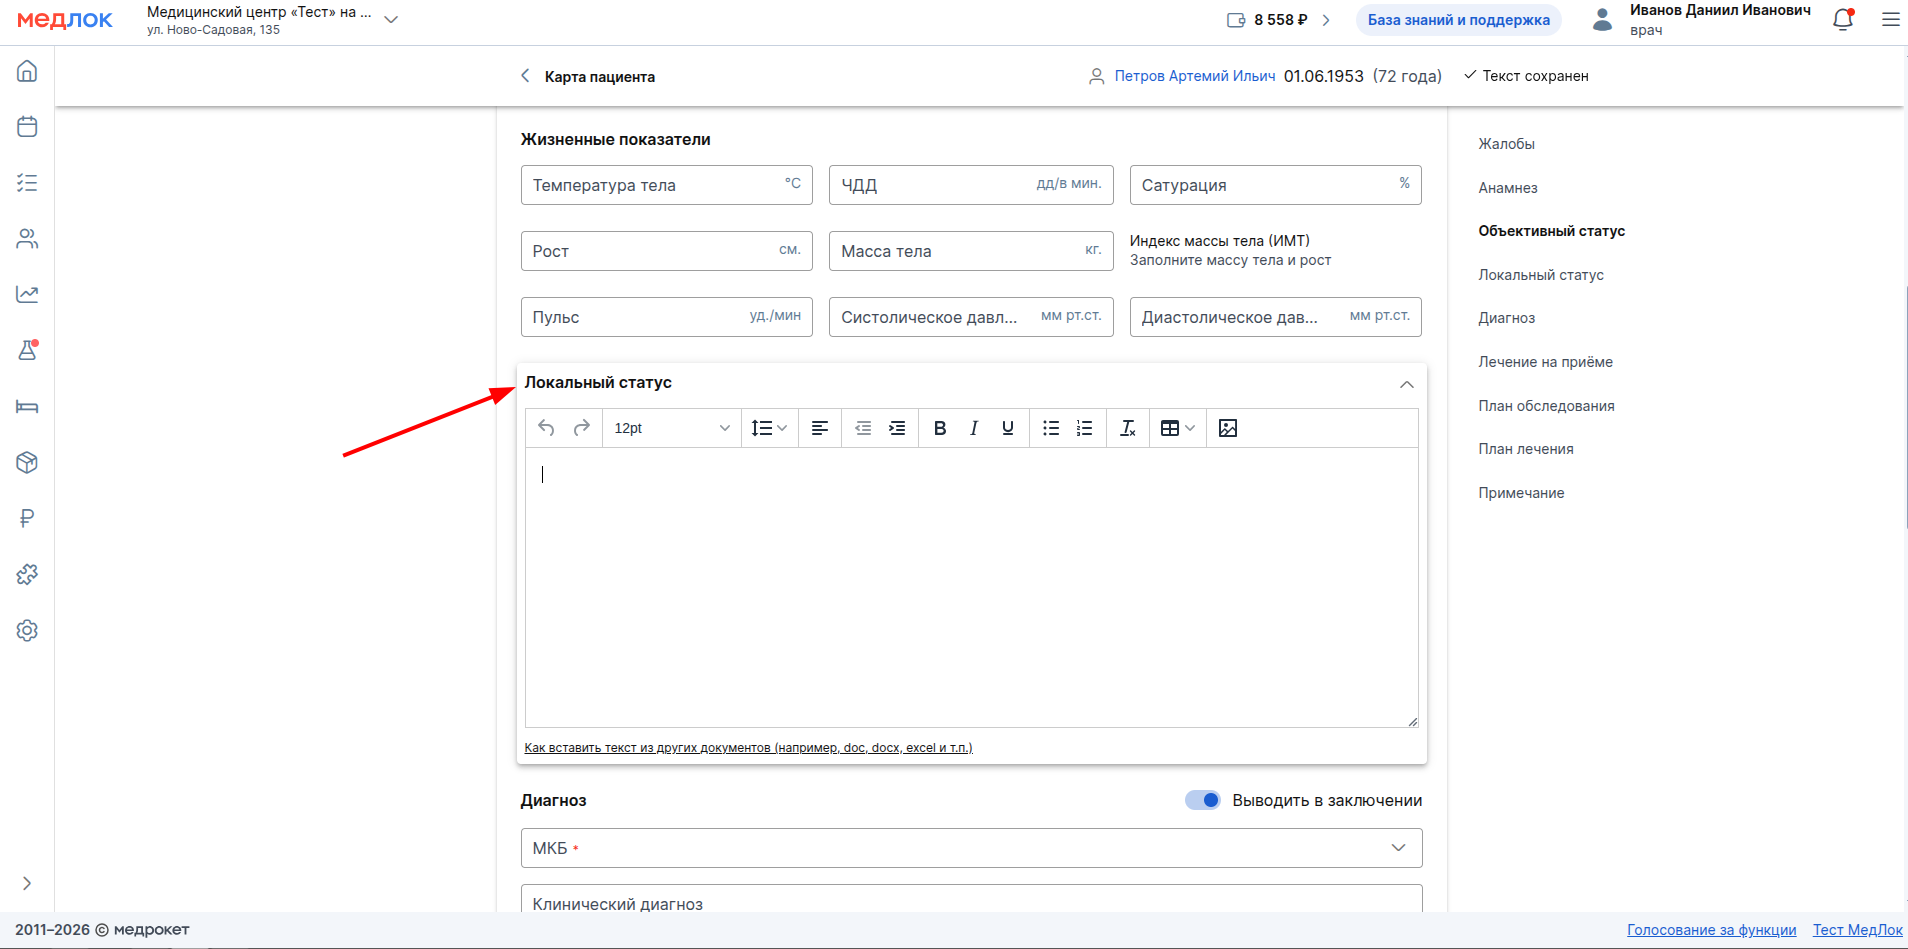The image size is (1908, 949).
Task: Click the clear formatting icon
Action: tap(1127, 428)
